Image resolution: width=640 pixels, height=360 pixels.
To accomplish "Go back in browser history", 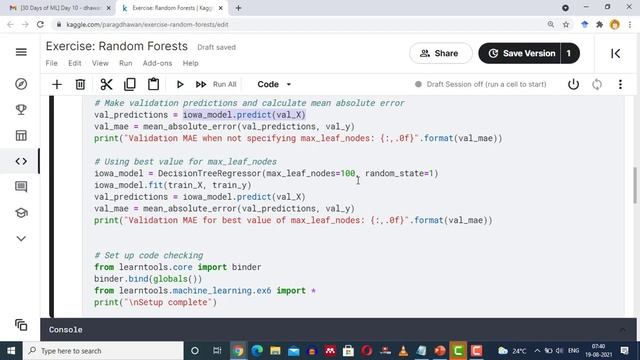I will 10,24.
